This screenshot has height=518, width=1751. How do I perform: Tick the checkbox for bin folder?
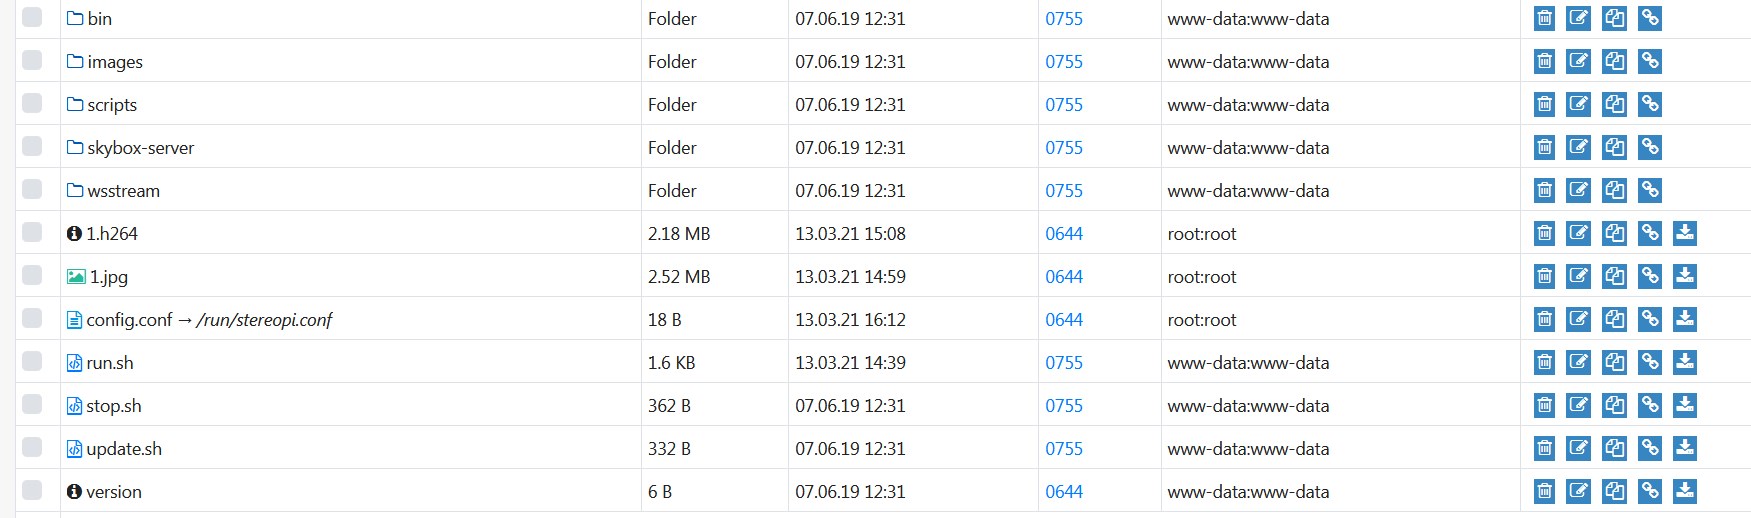(x=32, y=17)
